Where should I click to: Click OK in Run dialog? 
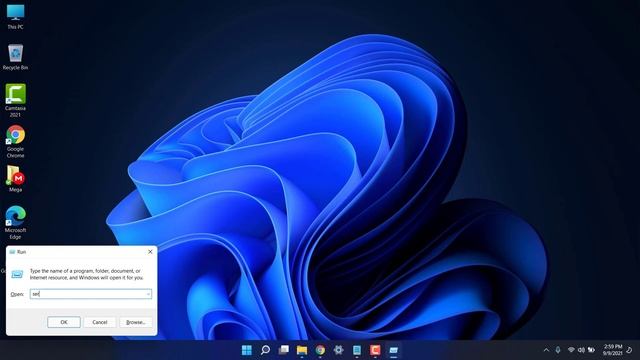[64, 322]
